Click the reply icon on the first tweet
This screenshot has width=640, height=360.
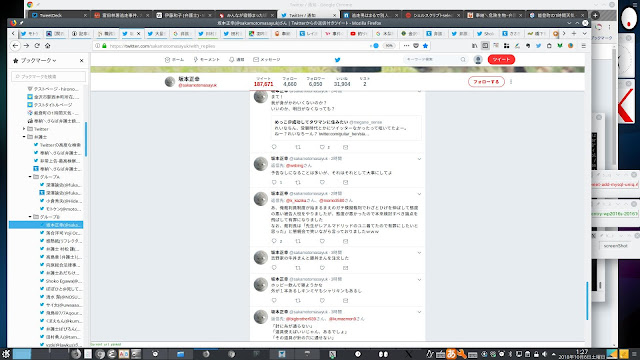click(x=274, y=147)
